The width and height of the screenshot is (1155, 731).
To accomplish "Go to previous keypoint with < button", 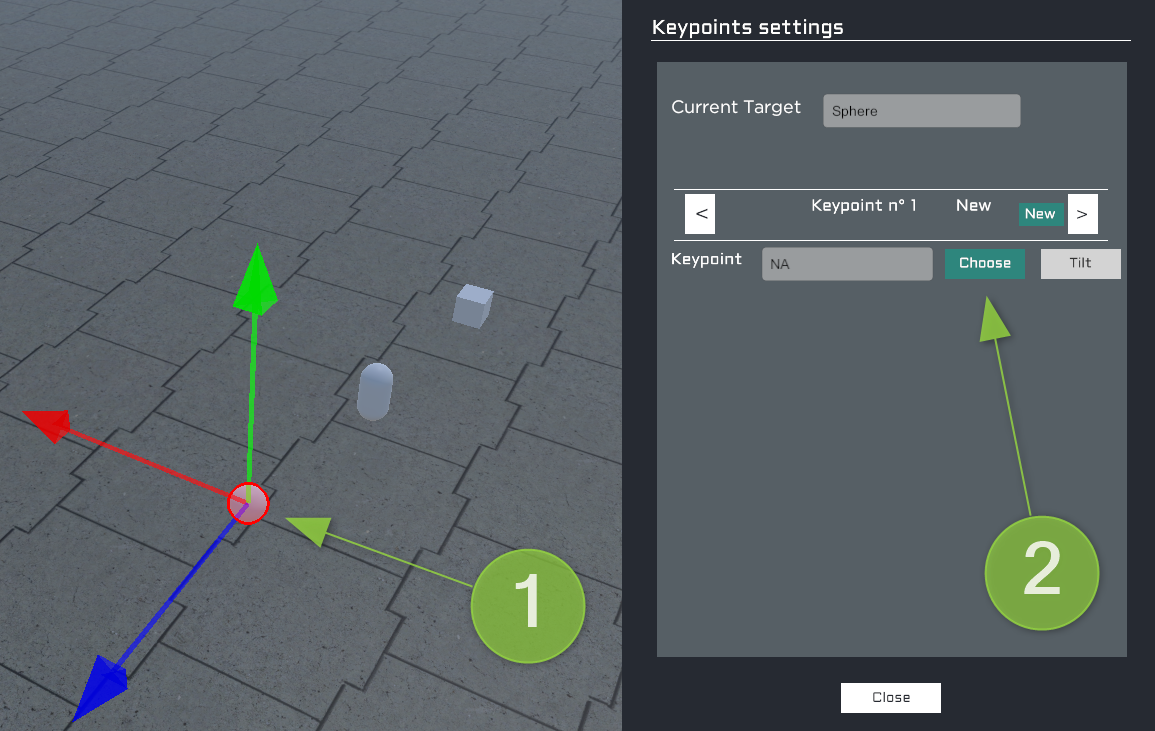I will tap(700, 214).
